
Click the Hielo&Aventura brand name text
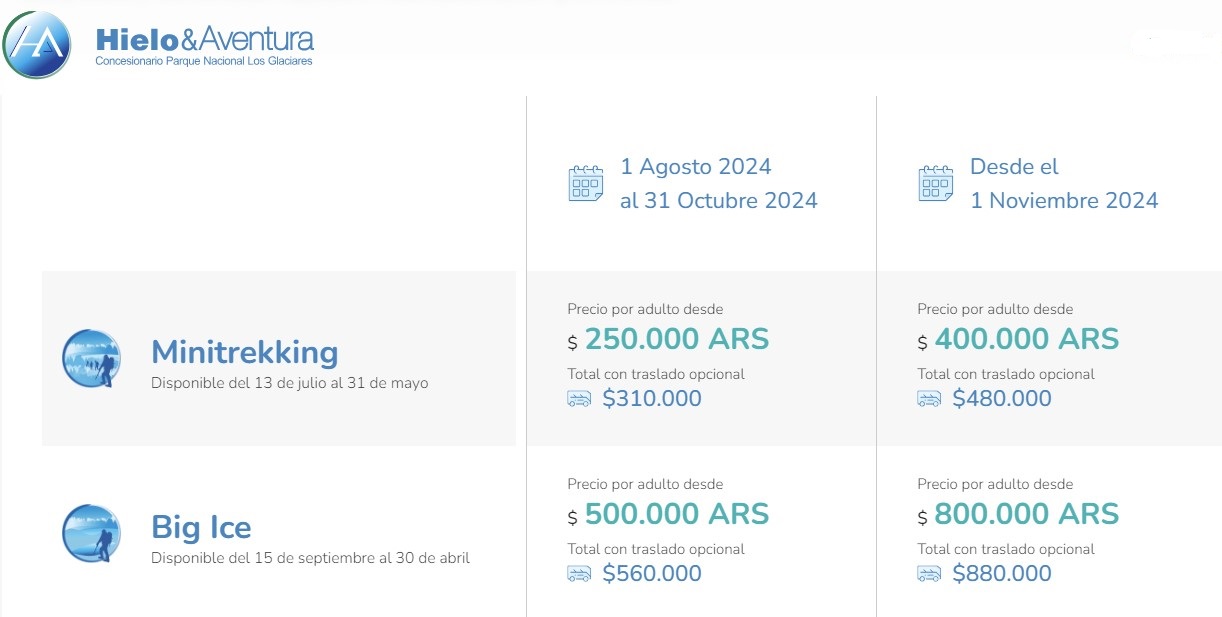click(205, 40)
